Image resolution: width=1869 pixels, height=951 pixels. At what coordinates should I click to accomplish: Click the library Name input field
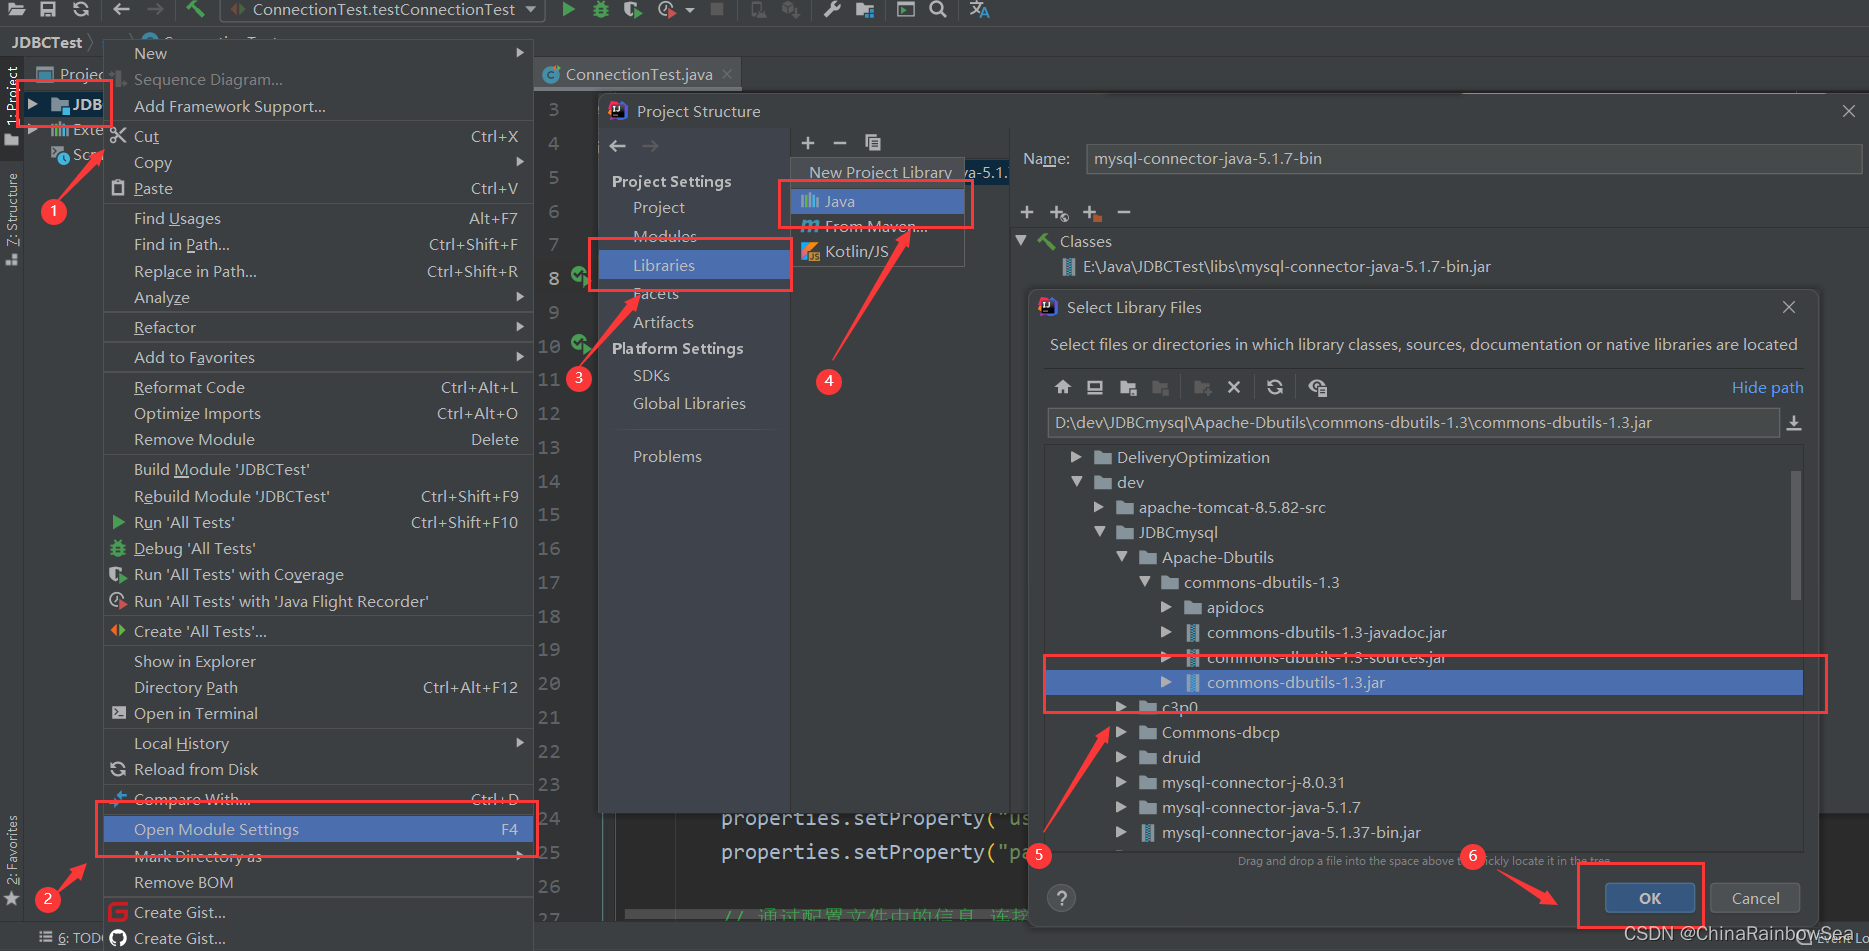1473,159
